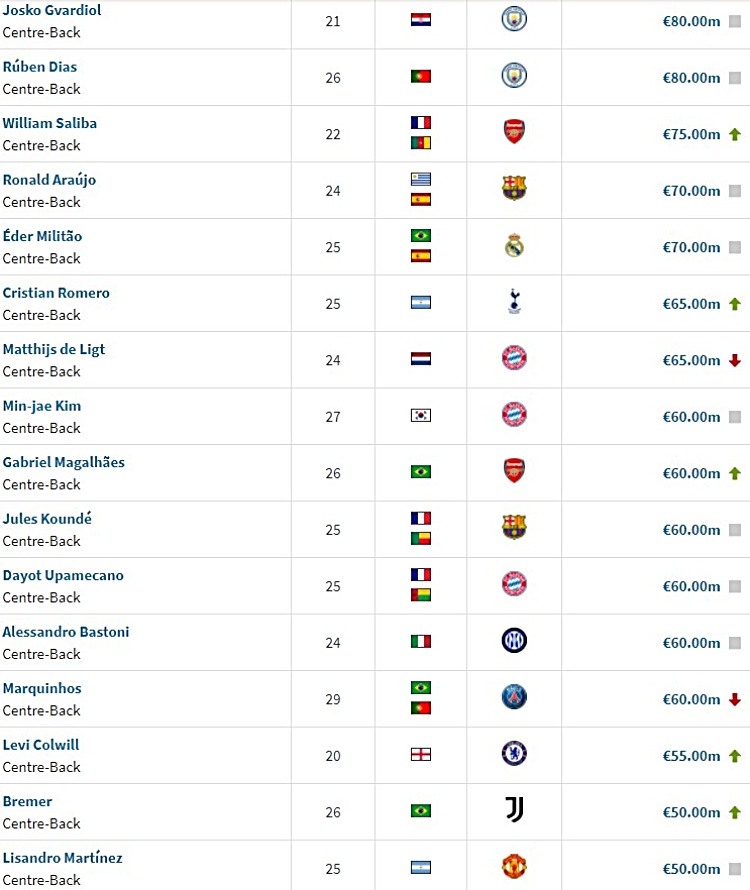The height and width of the screenshot is (890, 750).
Task: Click Inter Milan crest beside Alessandro Bastoni
Action: [x=514, y=640]
